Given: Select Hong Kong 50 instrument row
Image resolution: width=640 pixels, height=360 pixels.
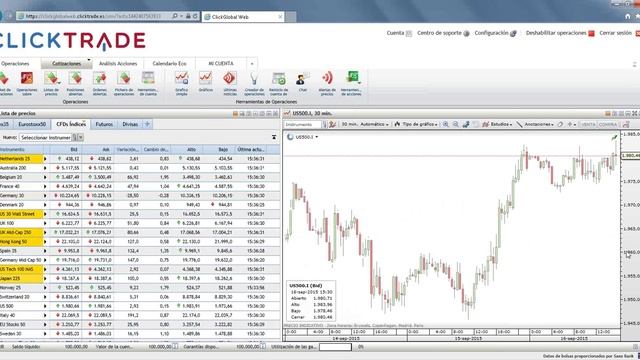Looking at the screenshot, I should tap(140, 242).
